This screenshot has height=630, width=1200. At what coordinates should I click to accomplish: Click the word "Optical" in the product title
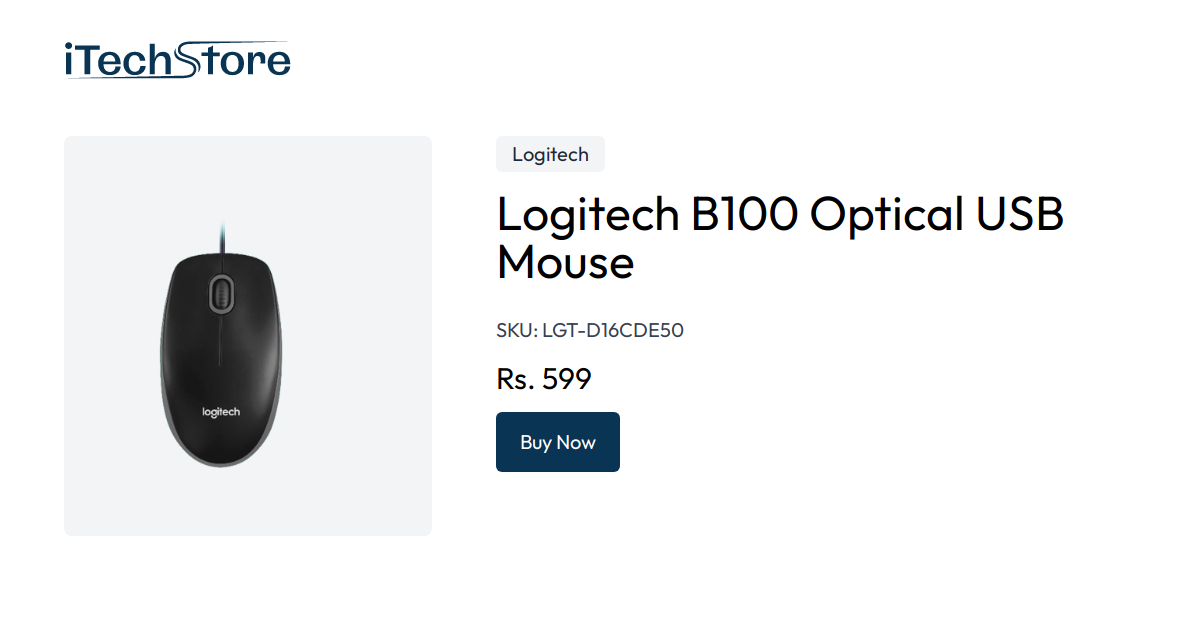pos(883,216)
